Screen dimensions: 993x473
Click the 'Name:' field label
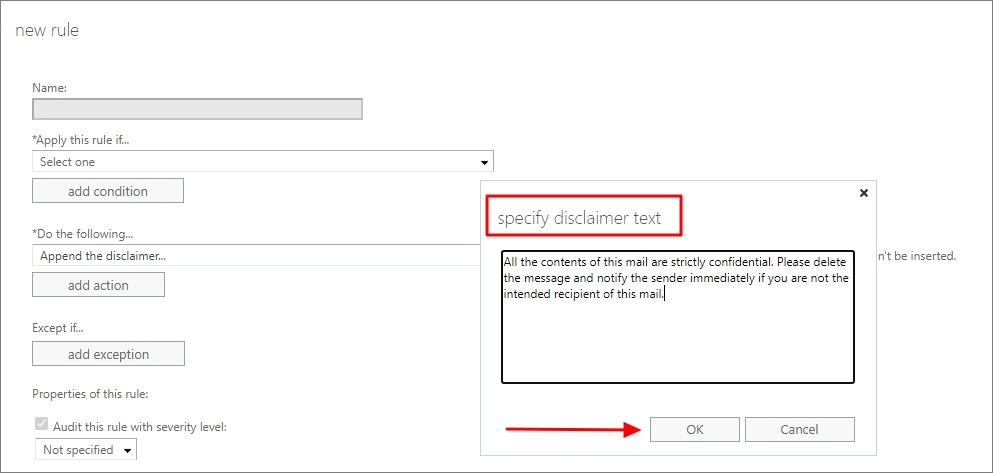click(x=49, y=88)
